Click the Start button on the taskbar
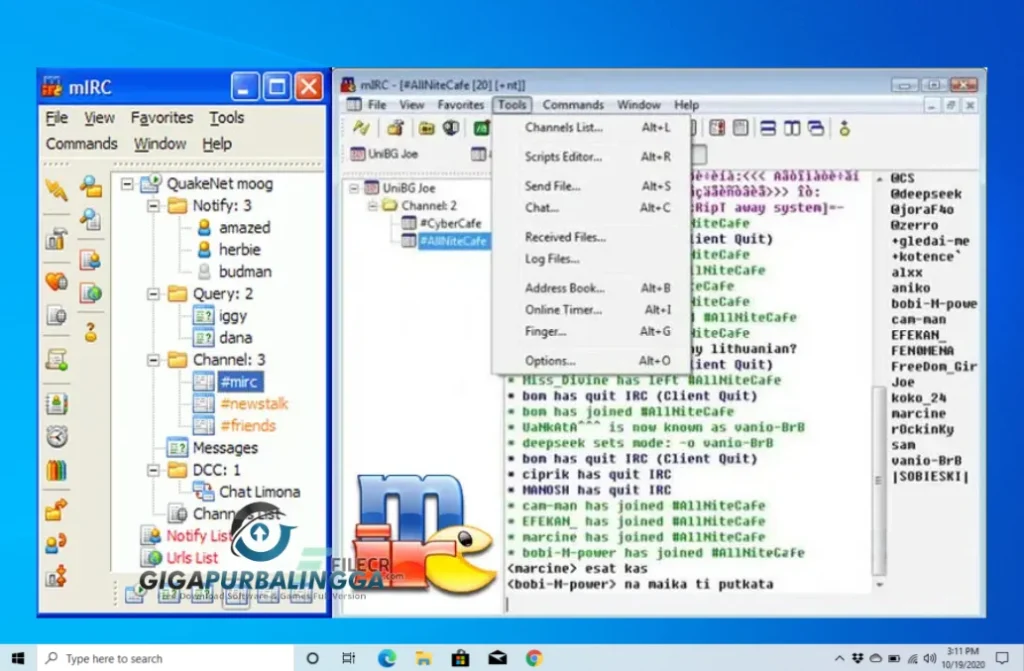1024x671 pixels. tap(15, 658)
